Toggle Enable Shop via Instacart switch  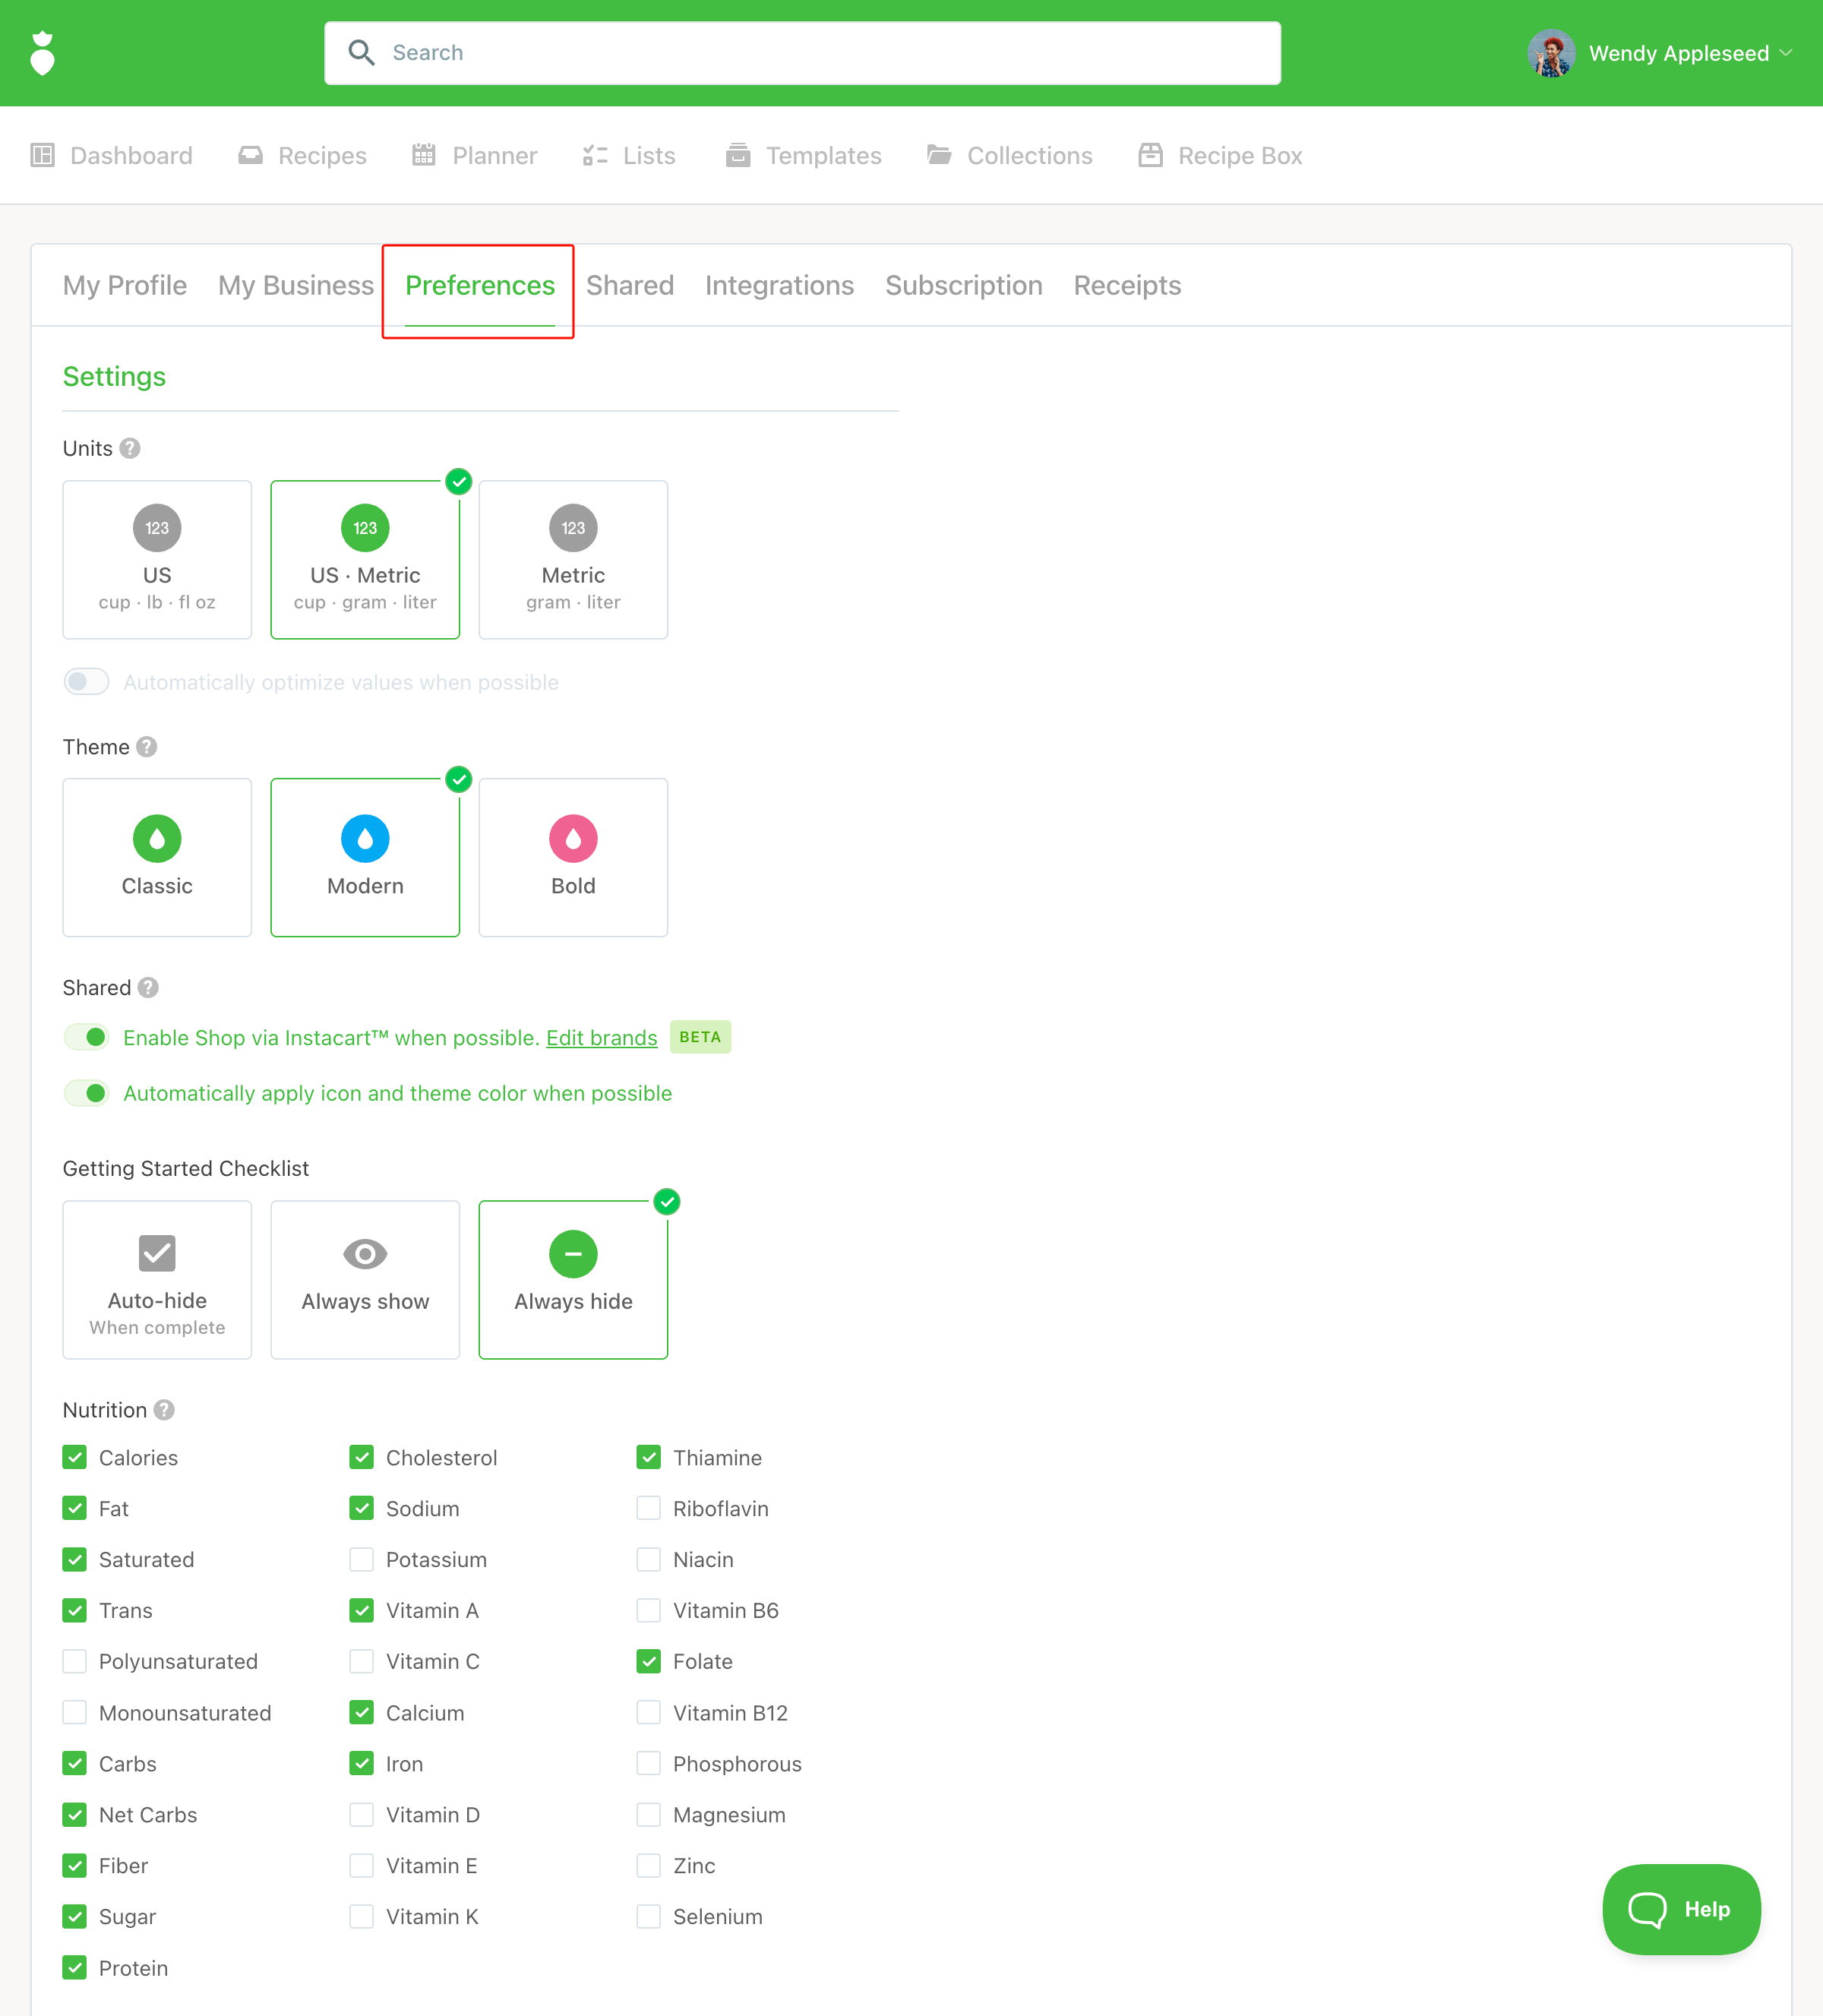pyautogui.click(x=87, y=1037)
